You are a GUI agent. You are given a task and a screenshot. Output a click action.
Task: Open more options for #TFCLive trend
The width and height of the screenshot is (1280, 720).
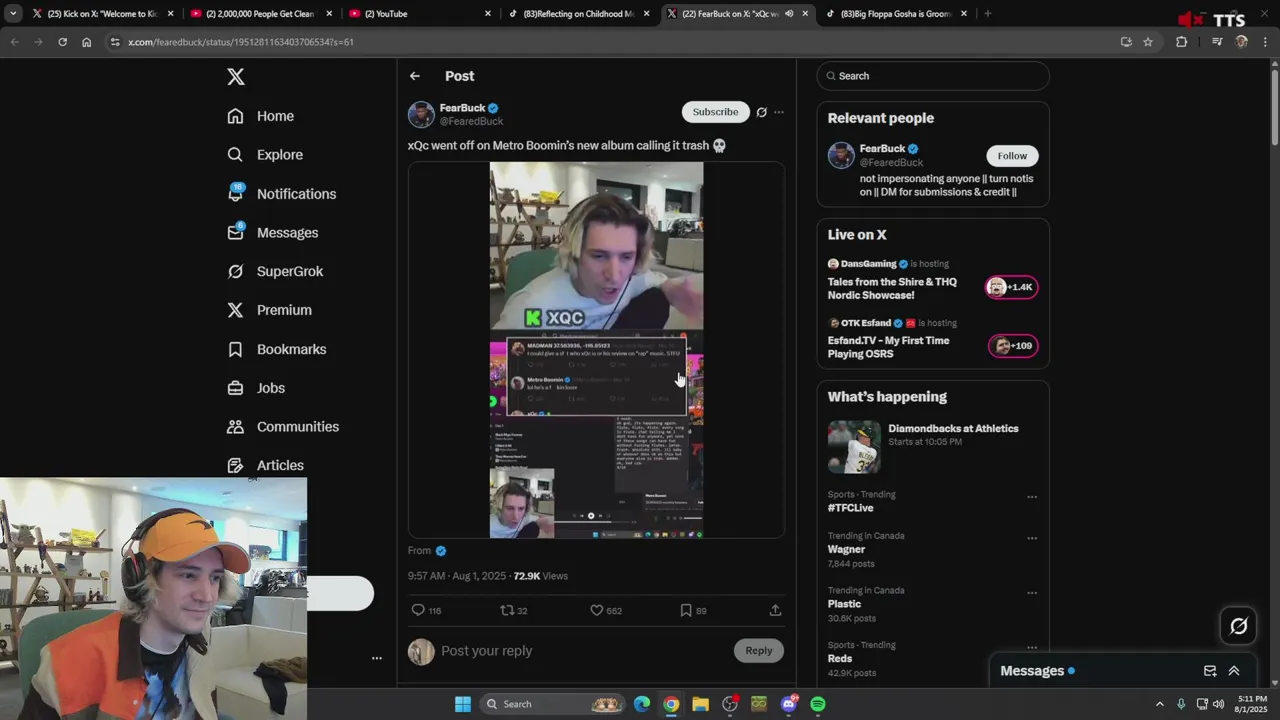[x=1032, y=497]
